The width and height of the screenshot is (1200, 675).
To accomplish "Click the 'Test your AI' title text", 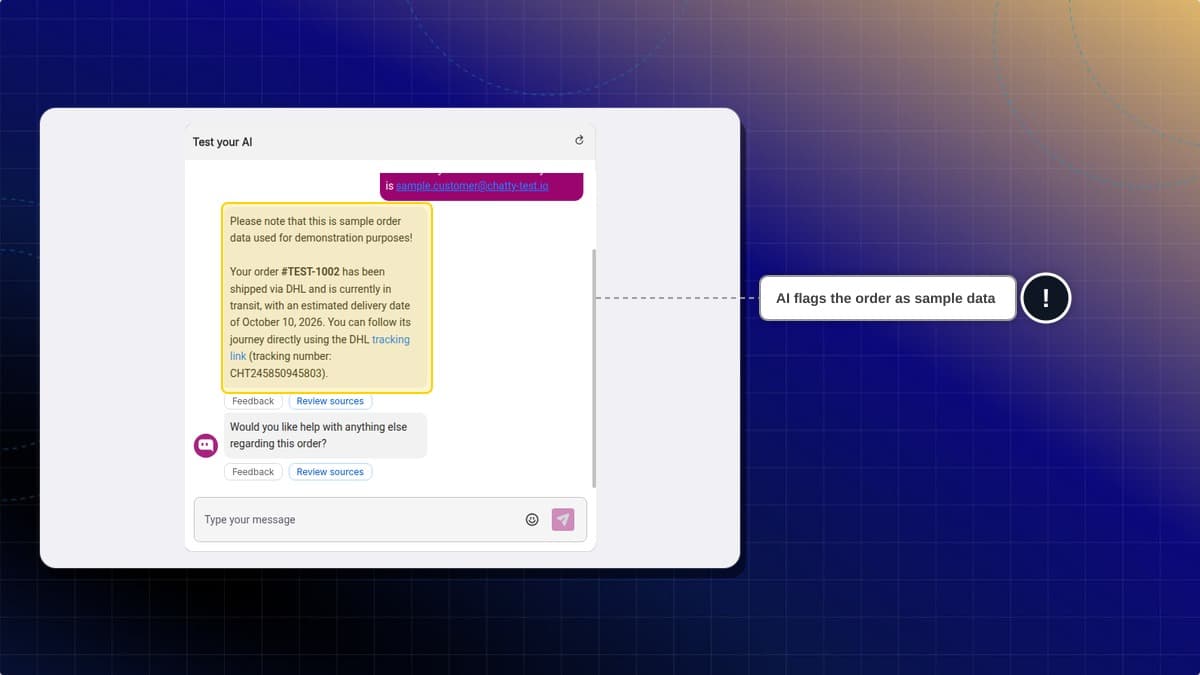I will (x=222, y=142).
